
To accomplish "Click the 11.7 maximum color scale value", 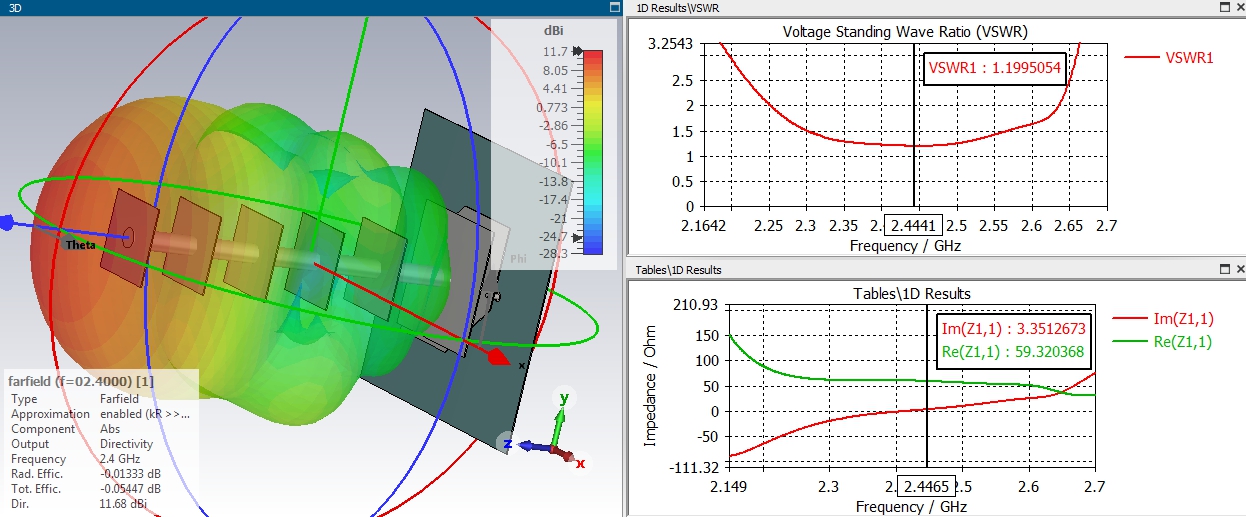I will [556, 51].
